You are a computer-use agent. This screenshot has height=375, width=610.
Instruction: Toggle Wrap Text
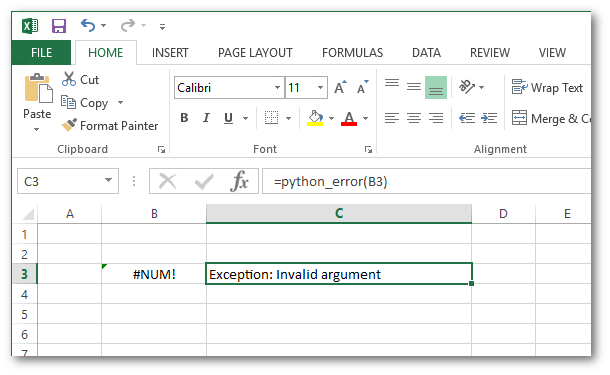pos(547,88)
